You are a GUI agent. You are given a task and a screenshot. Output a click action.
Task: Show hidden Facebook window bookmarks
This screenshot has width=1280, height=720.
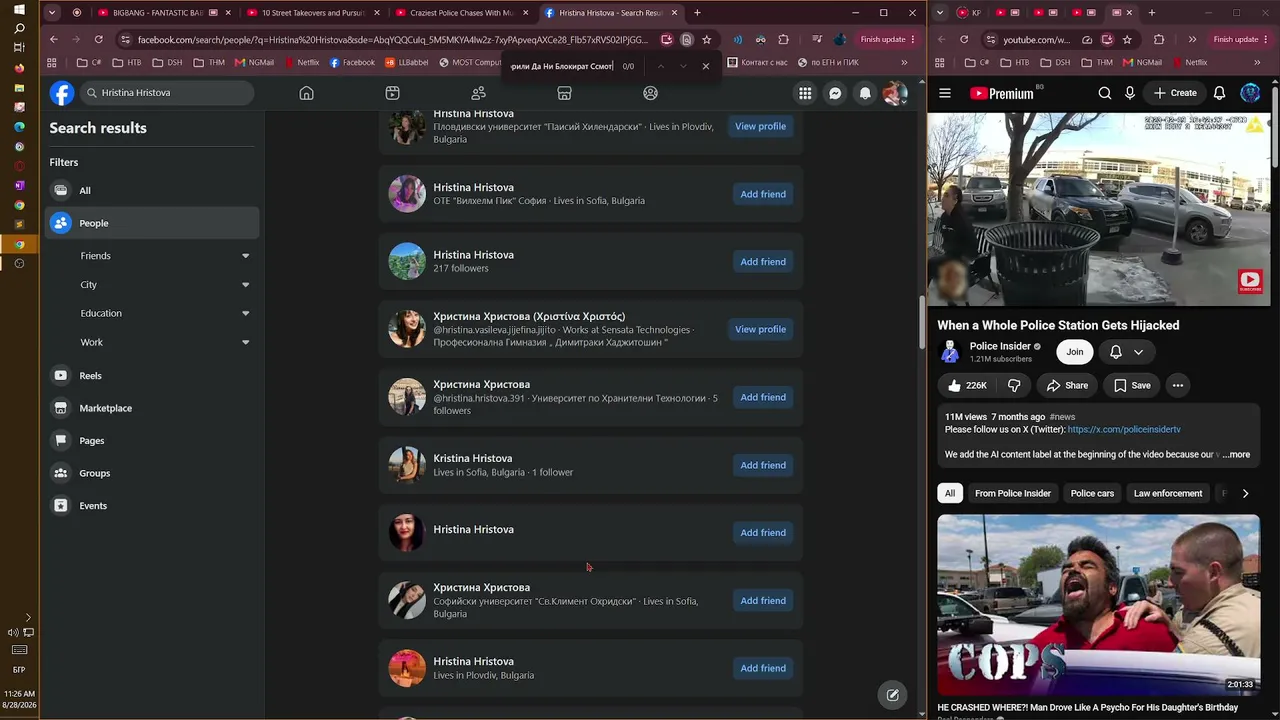904,62
